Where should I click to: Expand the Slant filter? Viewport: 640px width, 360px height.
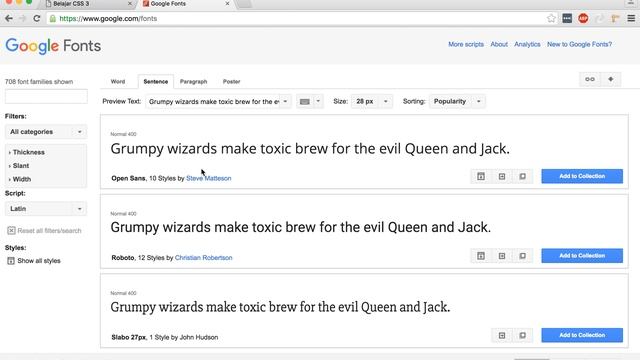coord(20,166)
